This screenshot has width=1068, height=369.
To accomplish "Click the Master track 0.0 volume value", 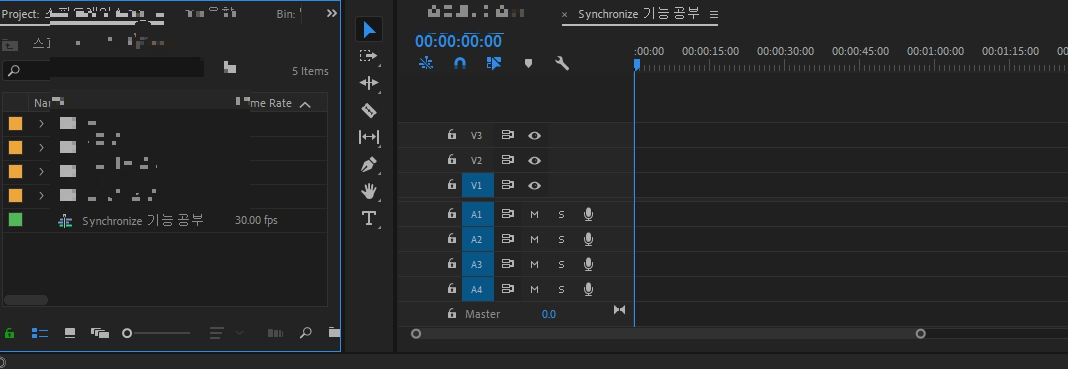I will pos(548,314).
